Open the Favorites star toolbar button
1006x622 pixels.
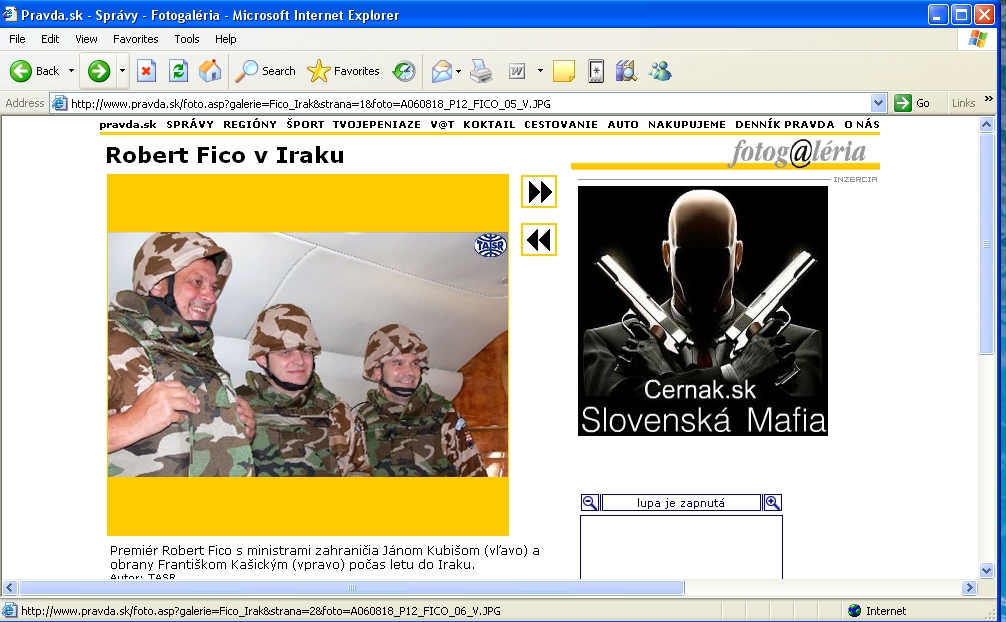[343, 71]
